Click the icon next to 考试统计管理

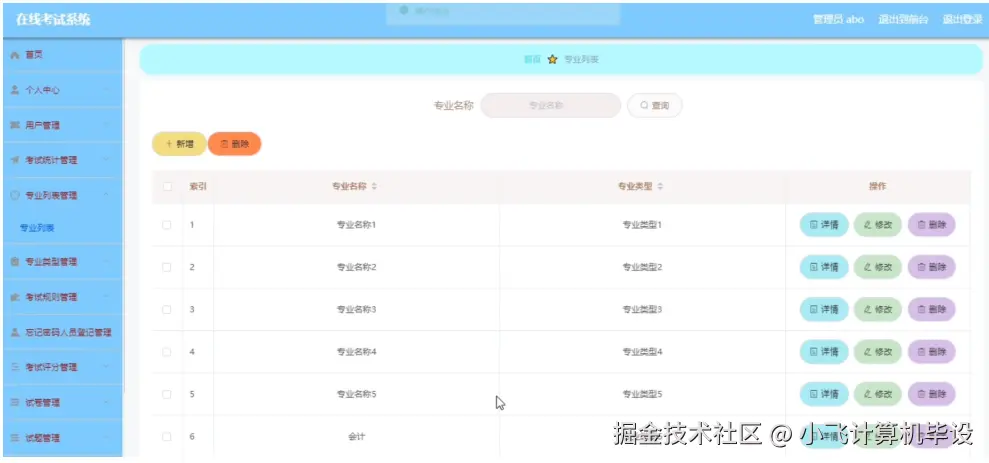[15, 160]
